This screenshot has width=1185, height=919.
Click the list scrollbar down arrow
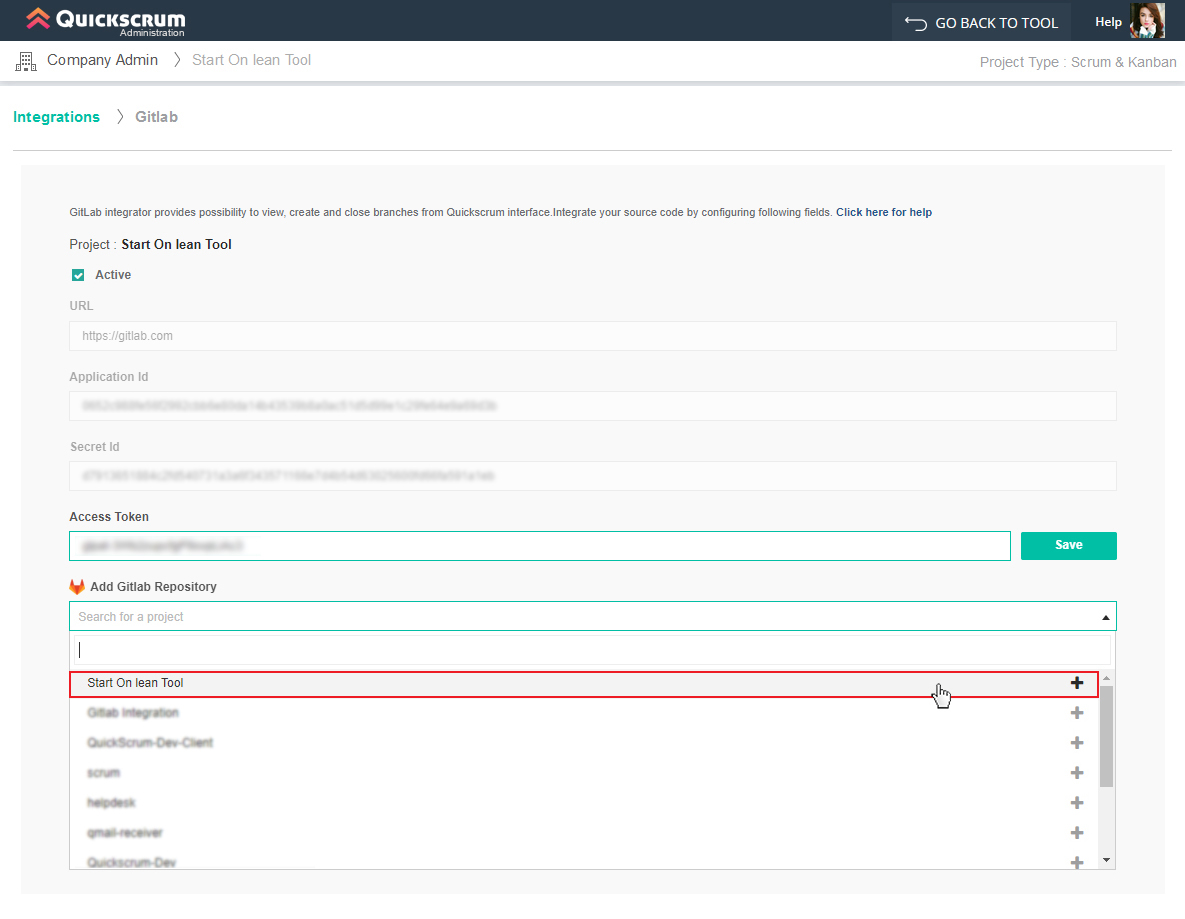(x=1106, y=860)
